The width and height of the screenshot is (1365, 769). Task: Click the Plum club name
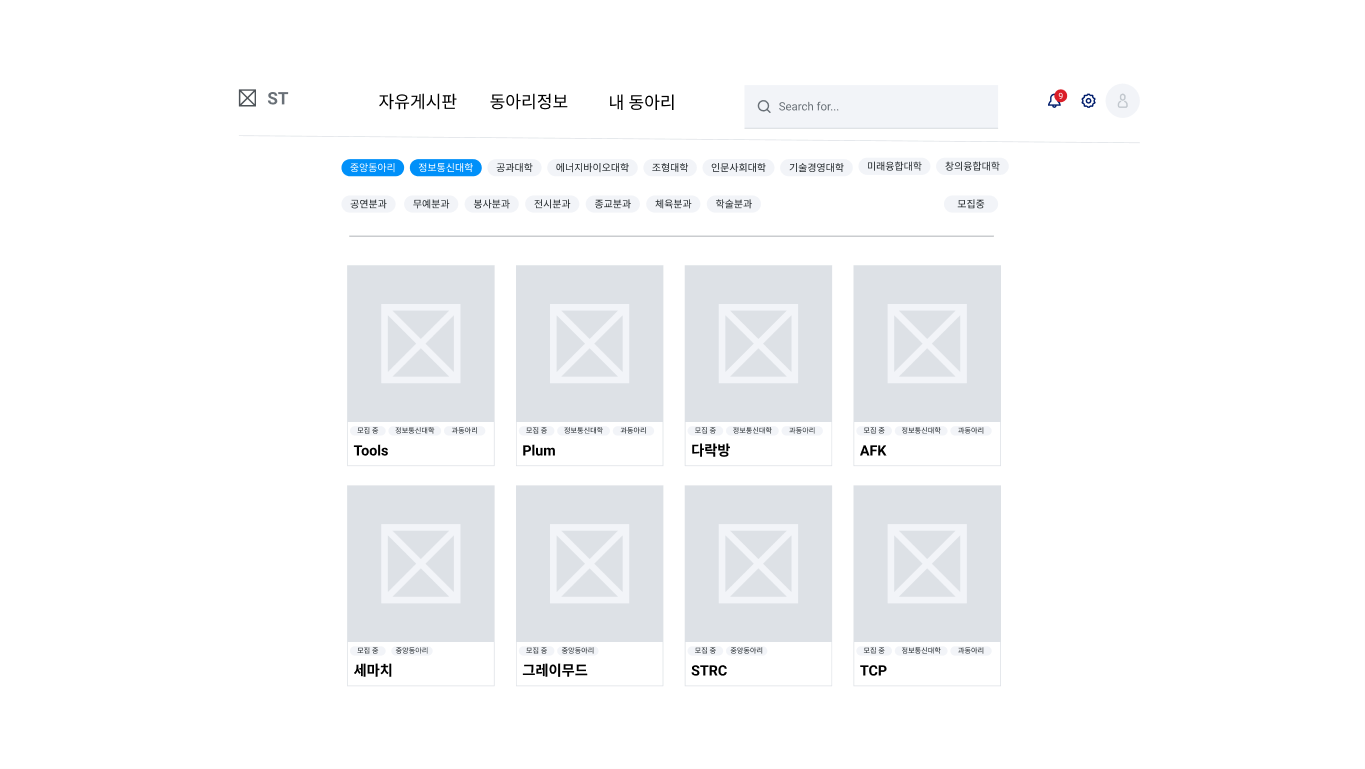pyautogui.click(x=539, y=451)
